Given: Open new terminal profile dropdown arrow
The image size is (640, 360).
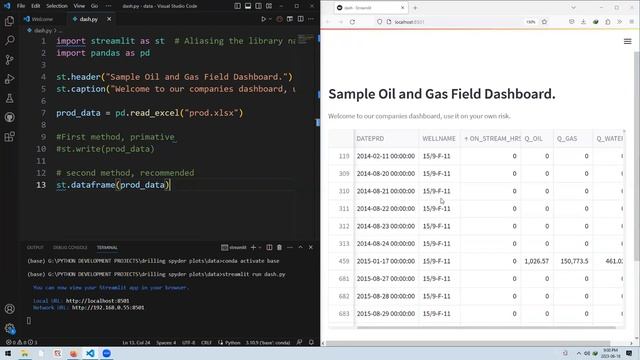Looking at the screenshot, I should point(260,247).
